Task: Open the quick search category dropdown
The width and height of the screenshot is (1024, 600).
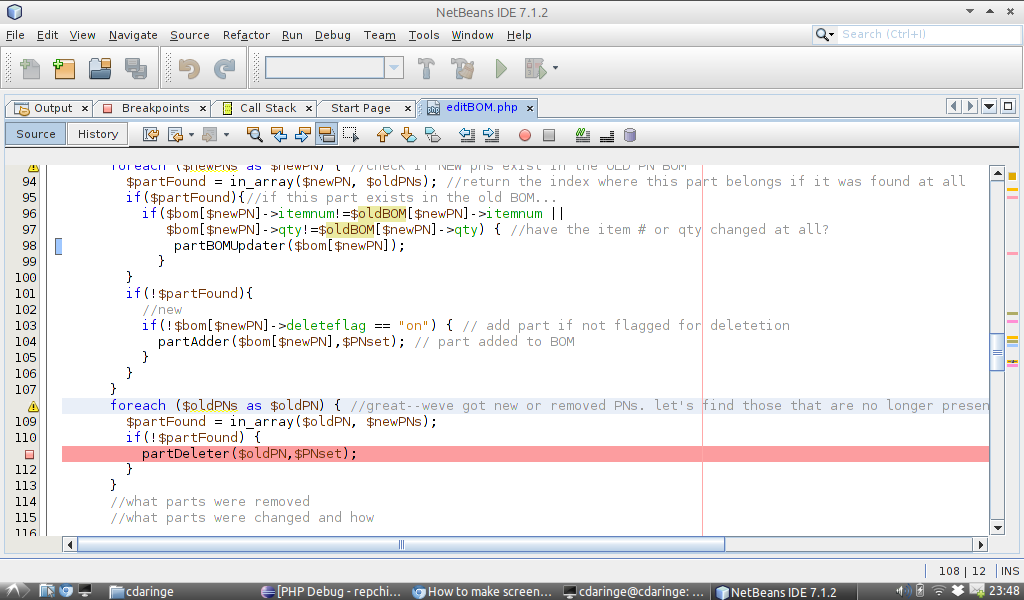Action: pyautogui.click(x=825, y=35)
